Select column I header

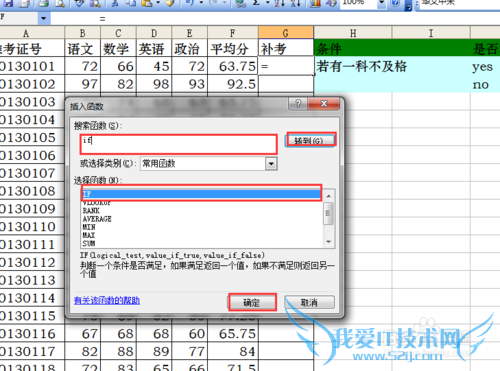pyautogui.click(x=431, y=33)
